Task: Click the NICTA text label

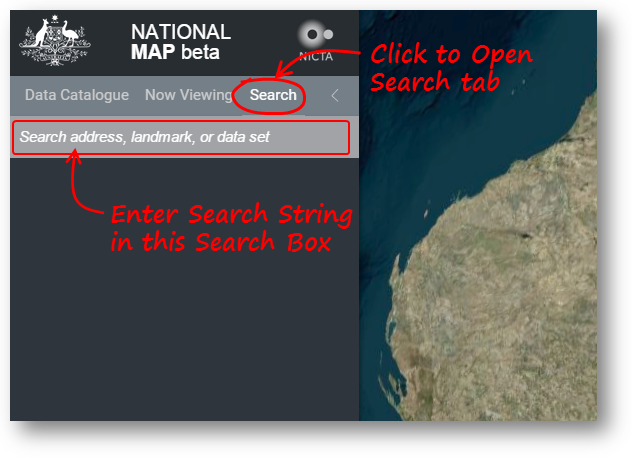Action: click(x=316, y=56)
